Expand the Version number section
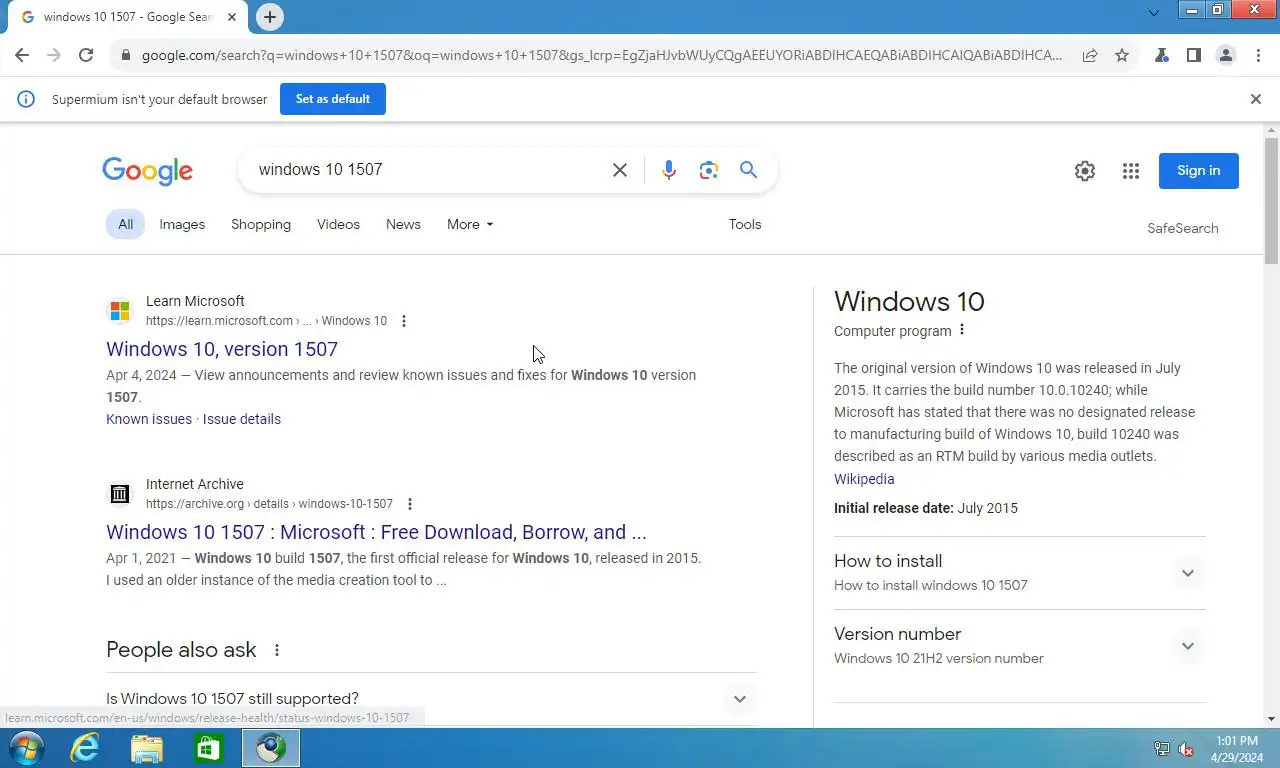 click(x=1020, y=646)
